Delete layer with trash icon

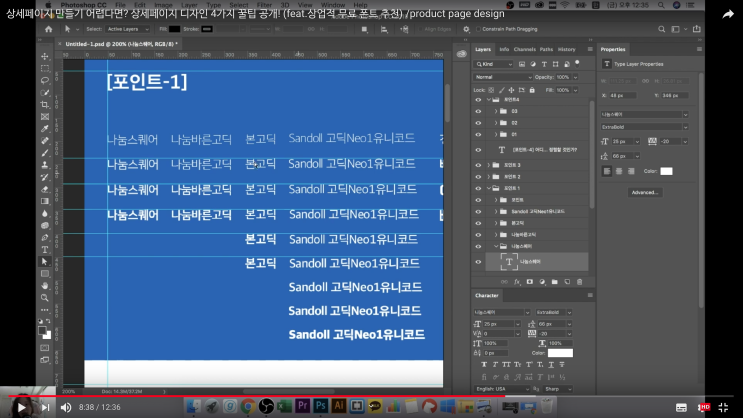pos(580,282)
